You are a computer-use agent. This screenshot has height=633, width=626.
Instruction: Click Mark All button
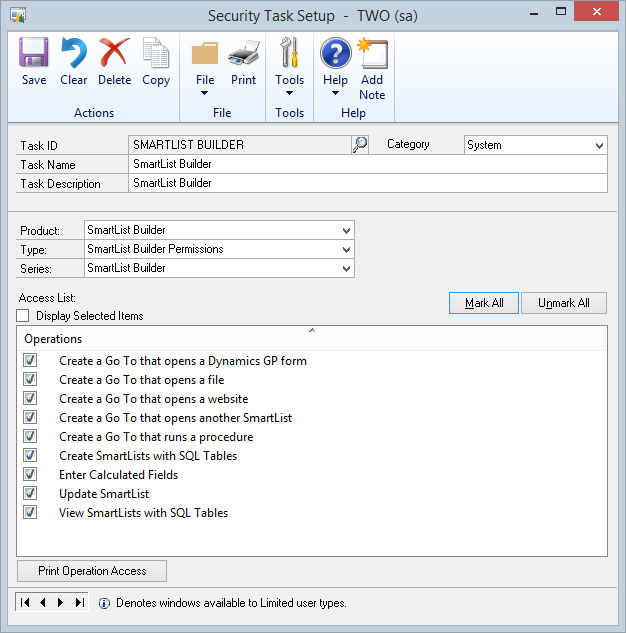tap(484, 303)
